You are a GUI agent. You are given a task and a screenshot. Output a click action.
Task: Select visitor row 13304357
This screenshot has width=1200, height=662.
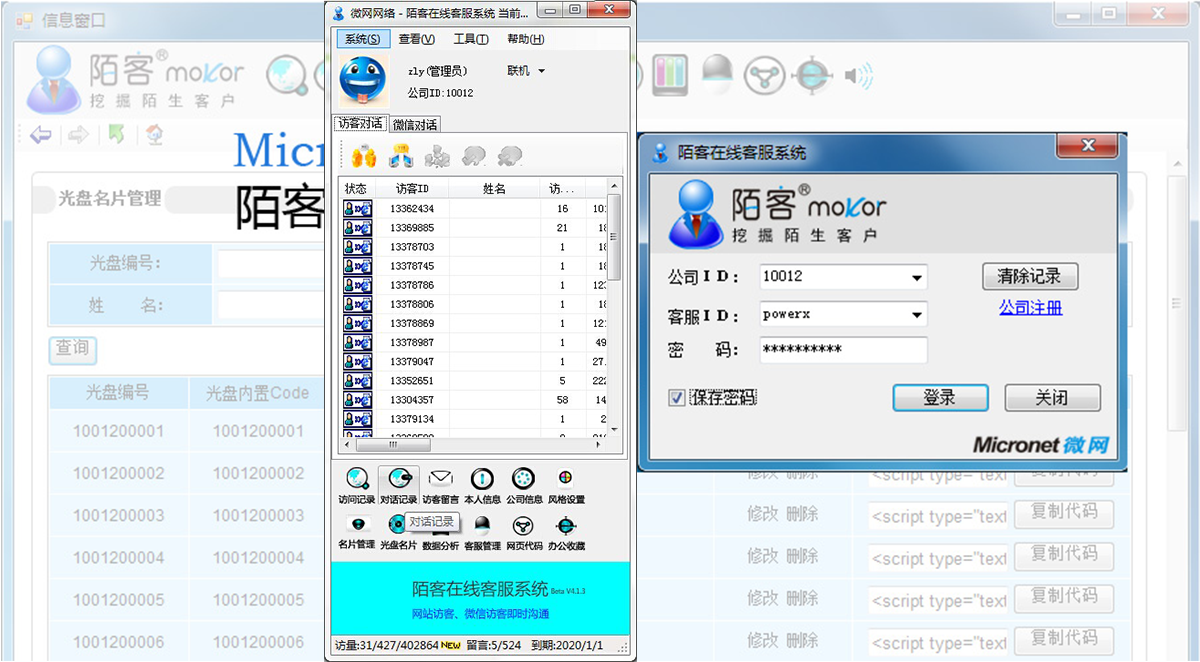coord(475,400)
